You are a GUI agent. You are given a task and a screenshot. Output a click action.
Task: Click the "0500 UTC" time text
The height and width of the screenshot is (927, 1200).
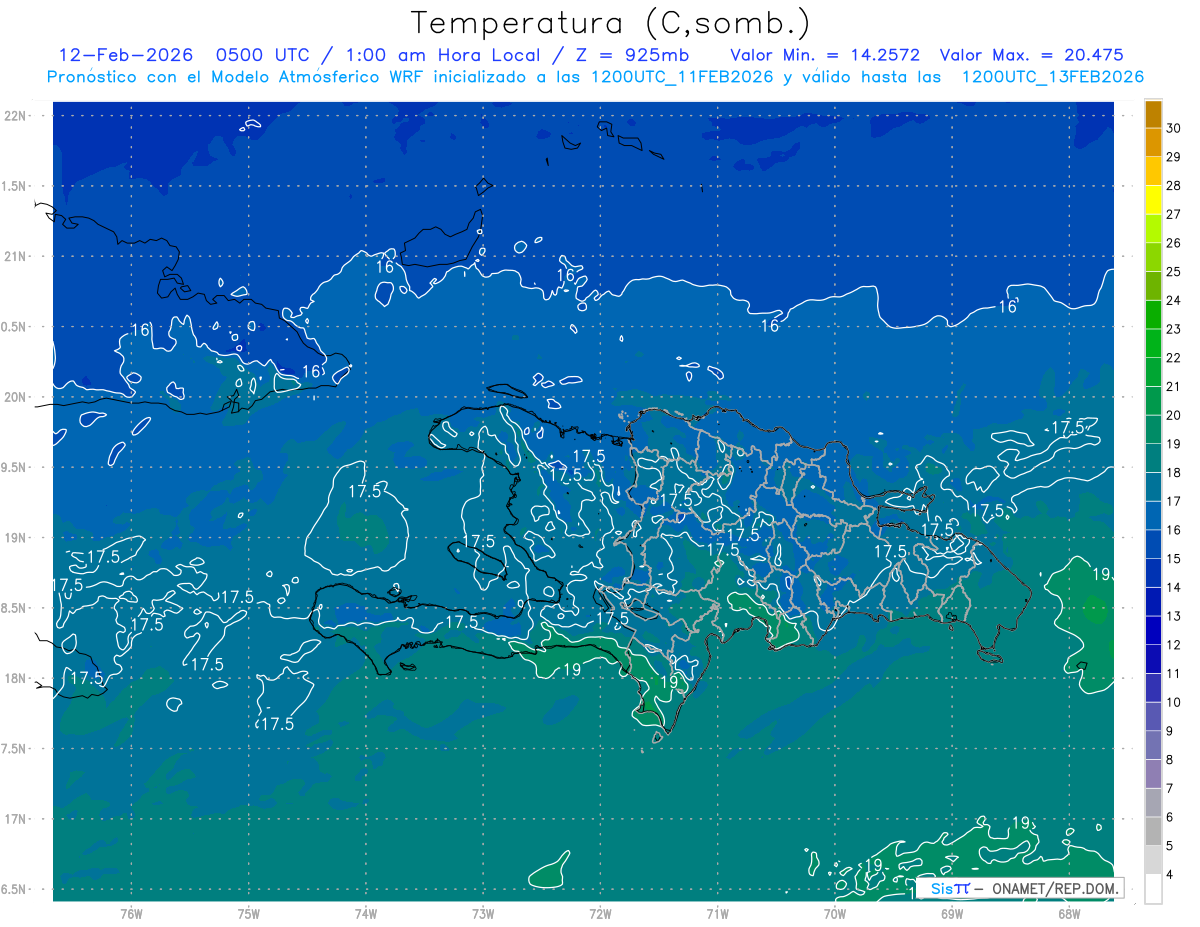[x=263, y=55]
